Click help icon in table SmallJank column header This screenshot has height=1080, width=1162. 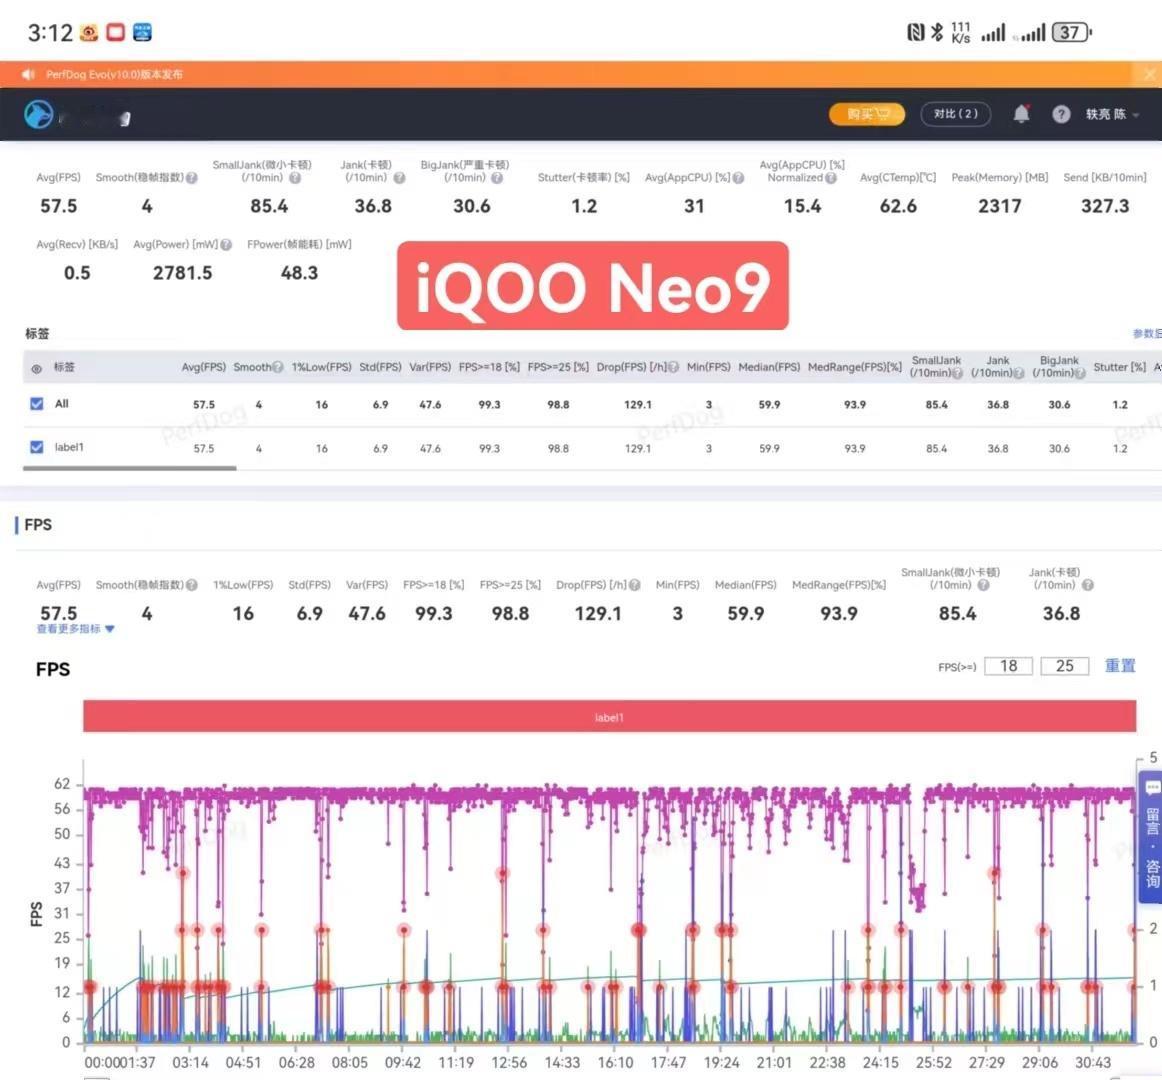pos(957,373)
